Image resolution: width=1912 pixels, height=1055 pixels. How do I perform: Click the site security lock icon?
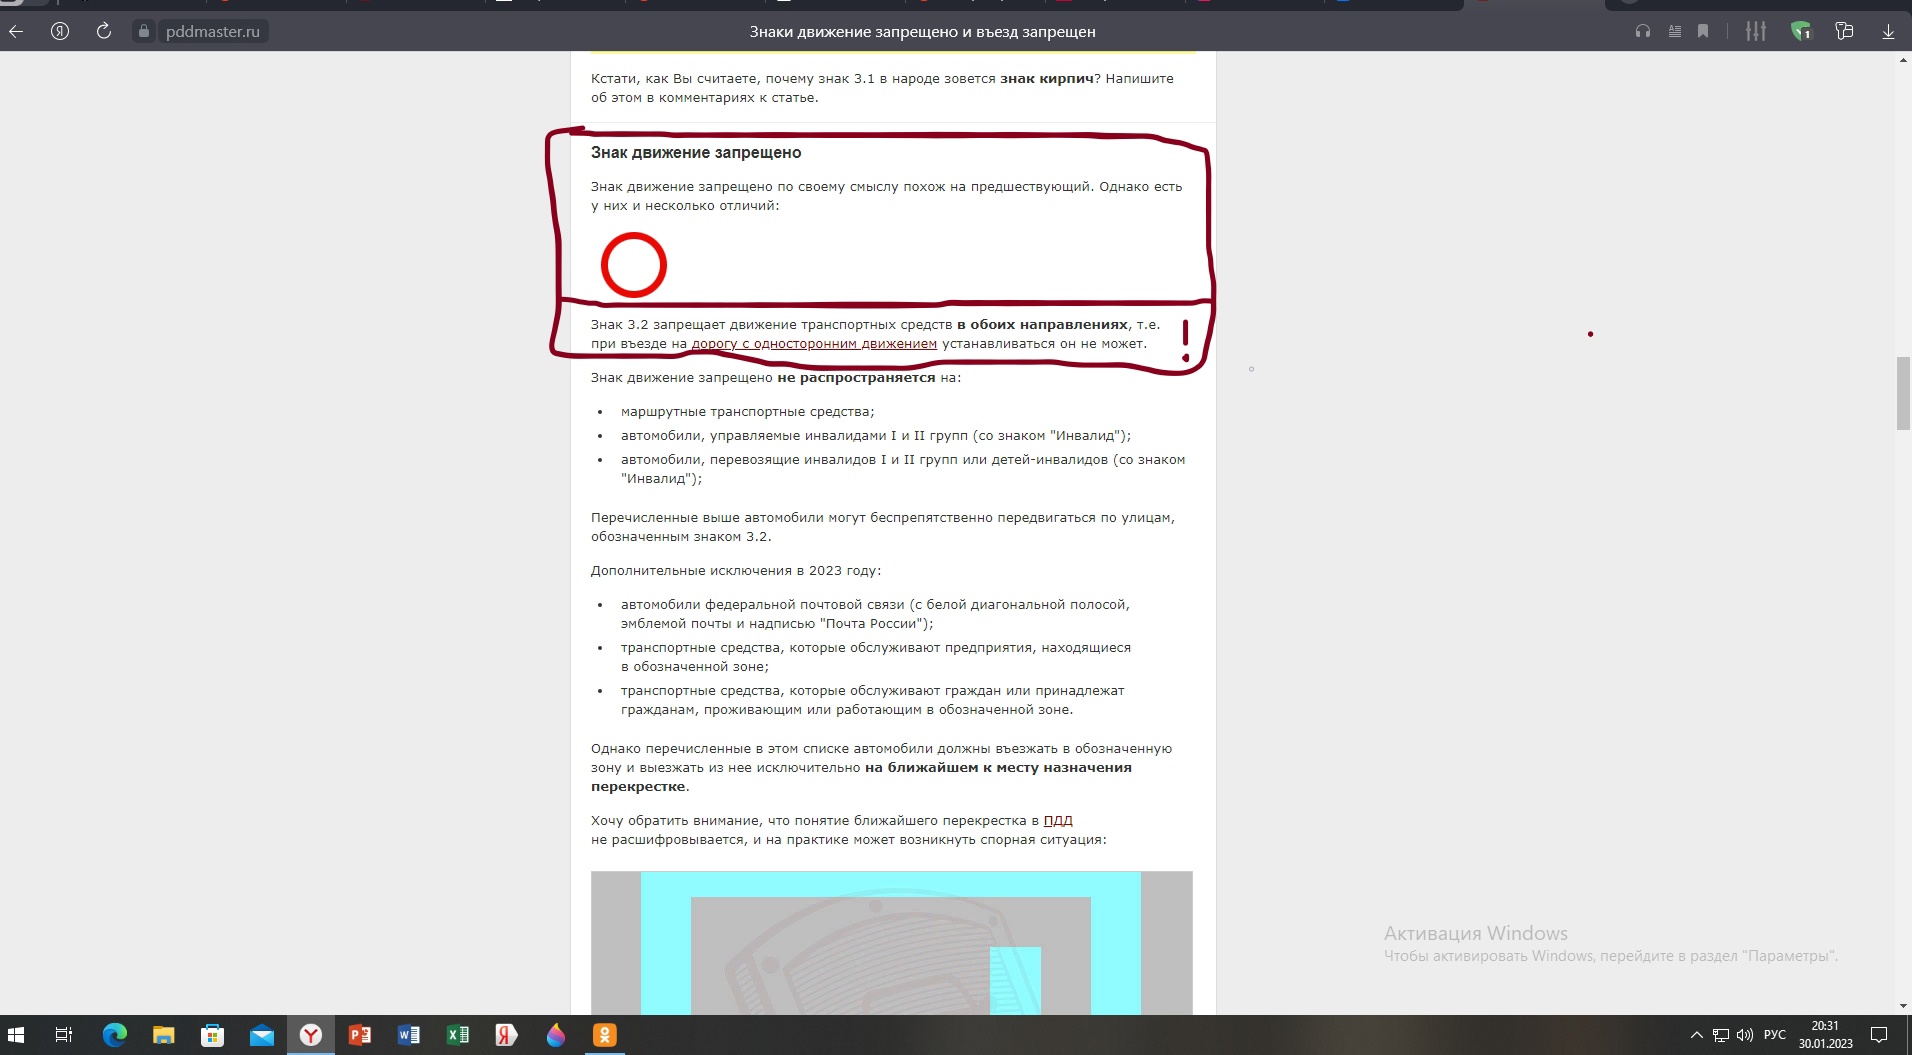tap(144, 32)
